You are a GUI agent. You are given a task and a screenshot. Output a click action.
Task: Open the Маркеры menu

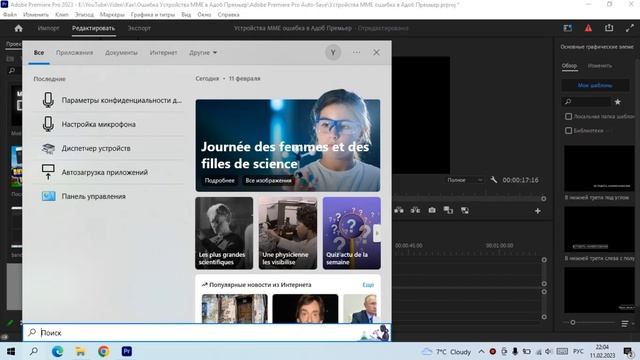tap(112, 14)
